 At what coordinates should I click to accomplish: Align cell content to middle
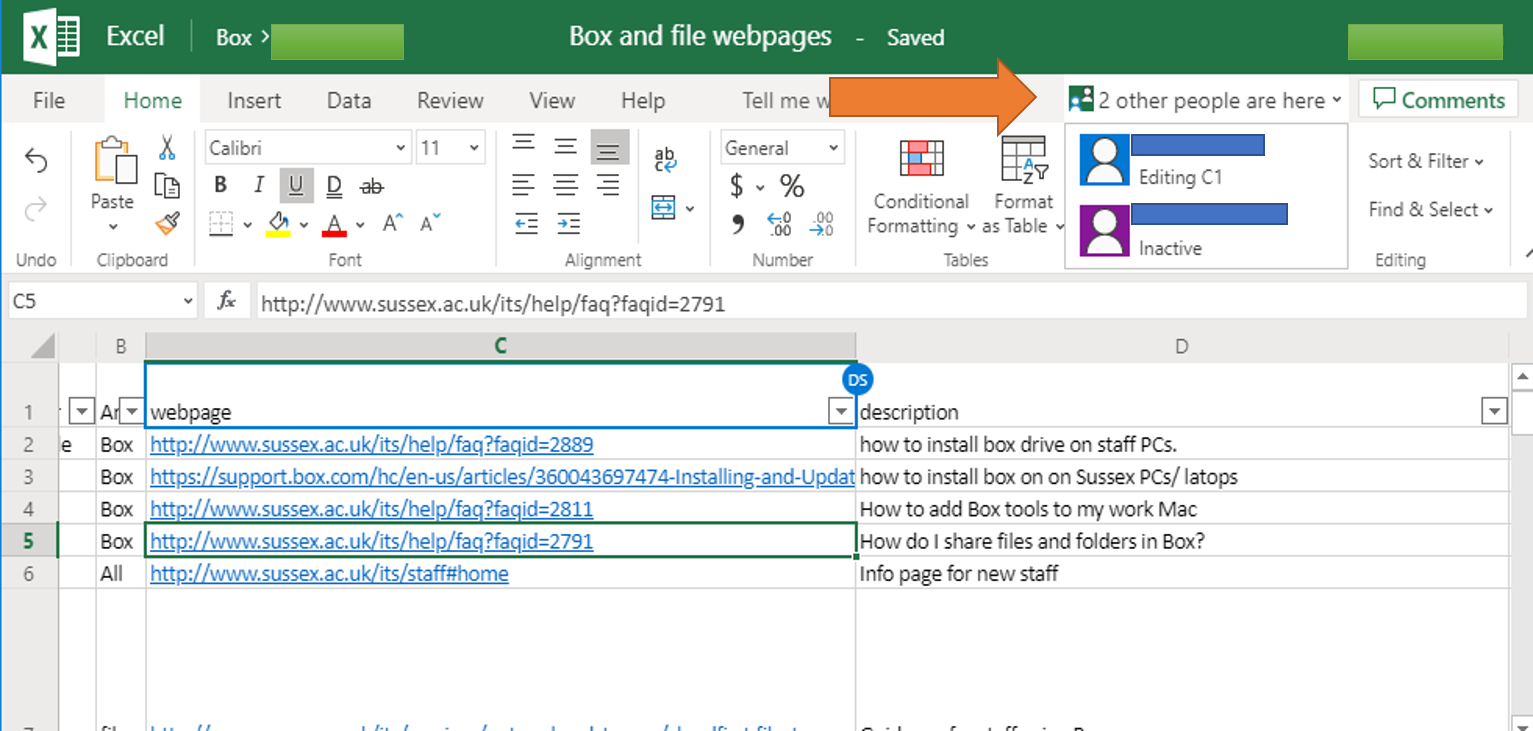[566, 146]
